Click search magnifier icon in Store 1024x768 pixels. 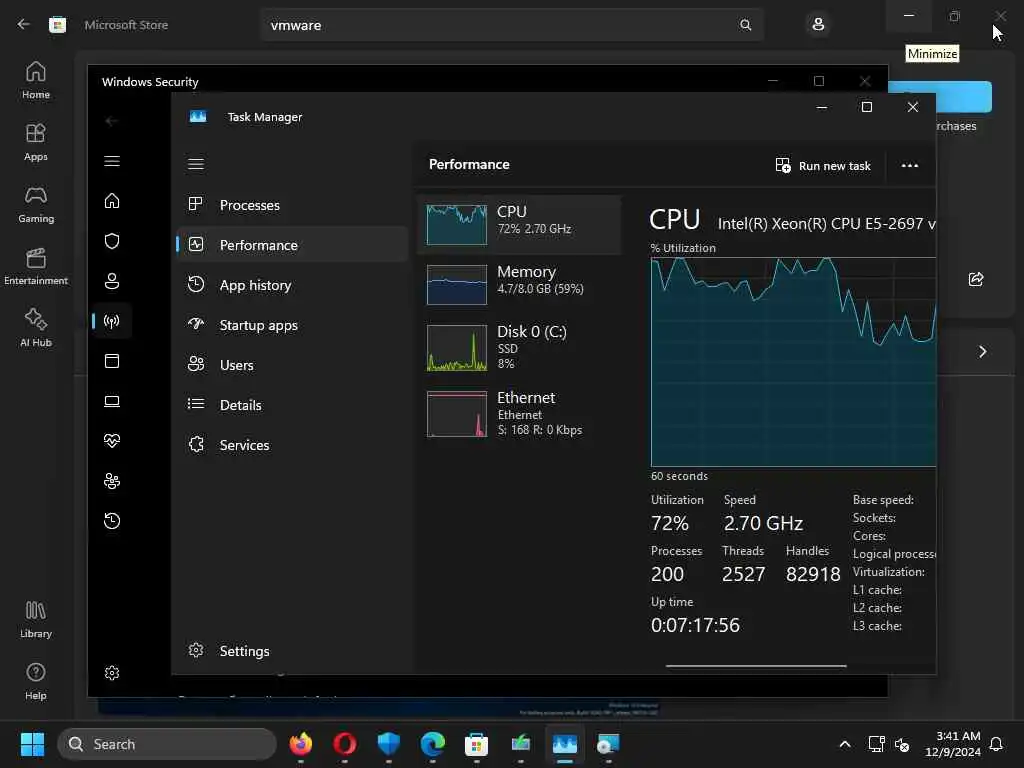(x=745, y=25)
